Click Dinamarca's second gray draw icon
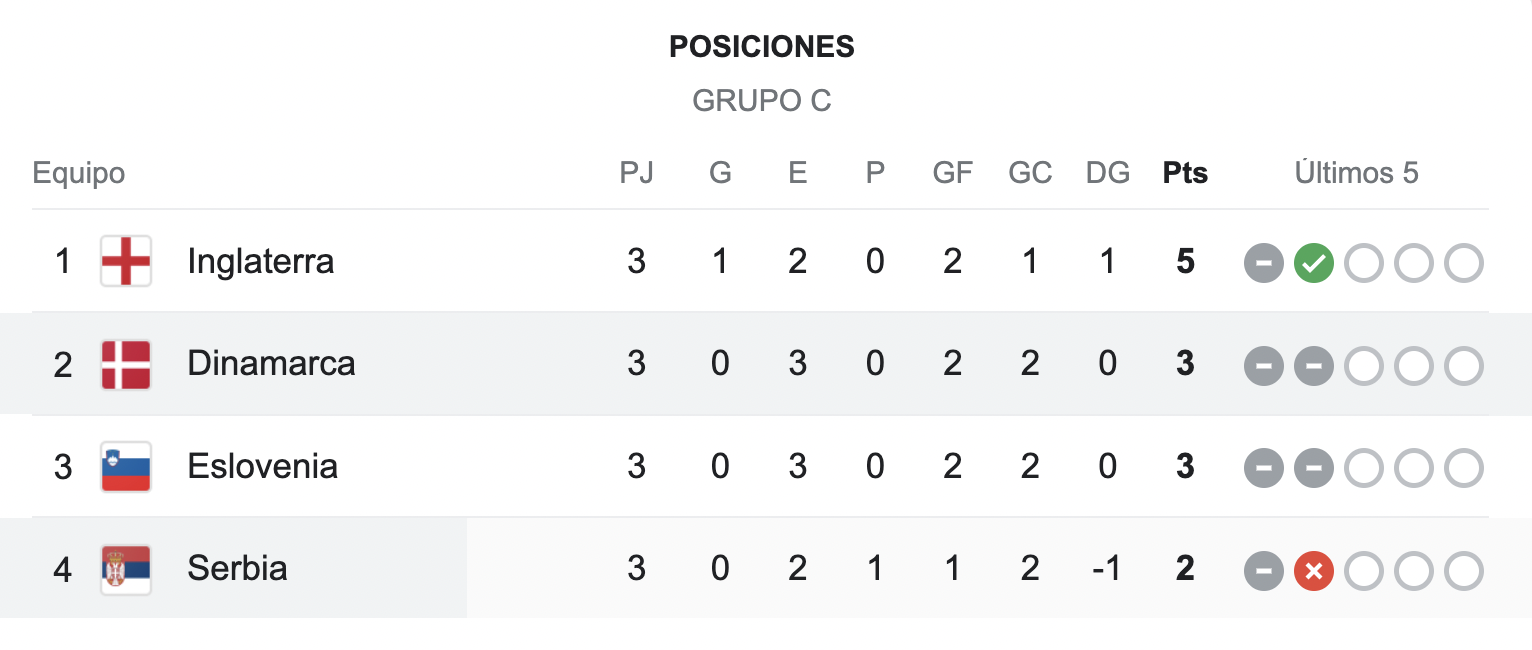1532x650 pixels. [1313, 366]
